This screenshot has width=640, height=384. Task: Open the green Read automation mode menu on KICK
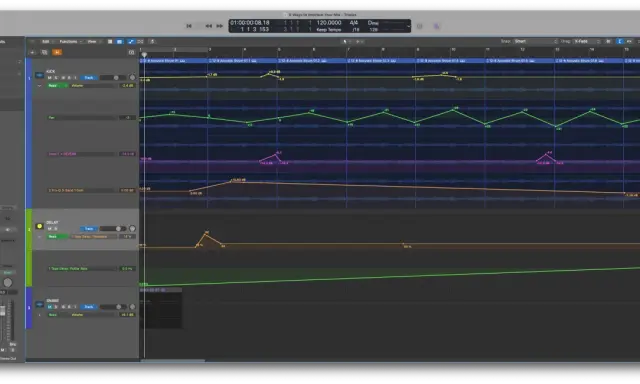click(57, 86)
